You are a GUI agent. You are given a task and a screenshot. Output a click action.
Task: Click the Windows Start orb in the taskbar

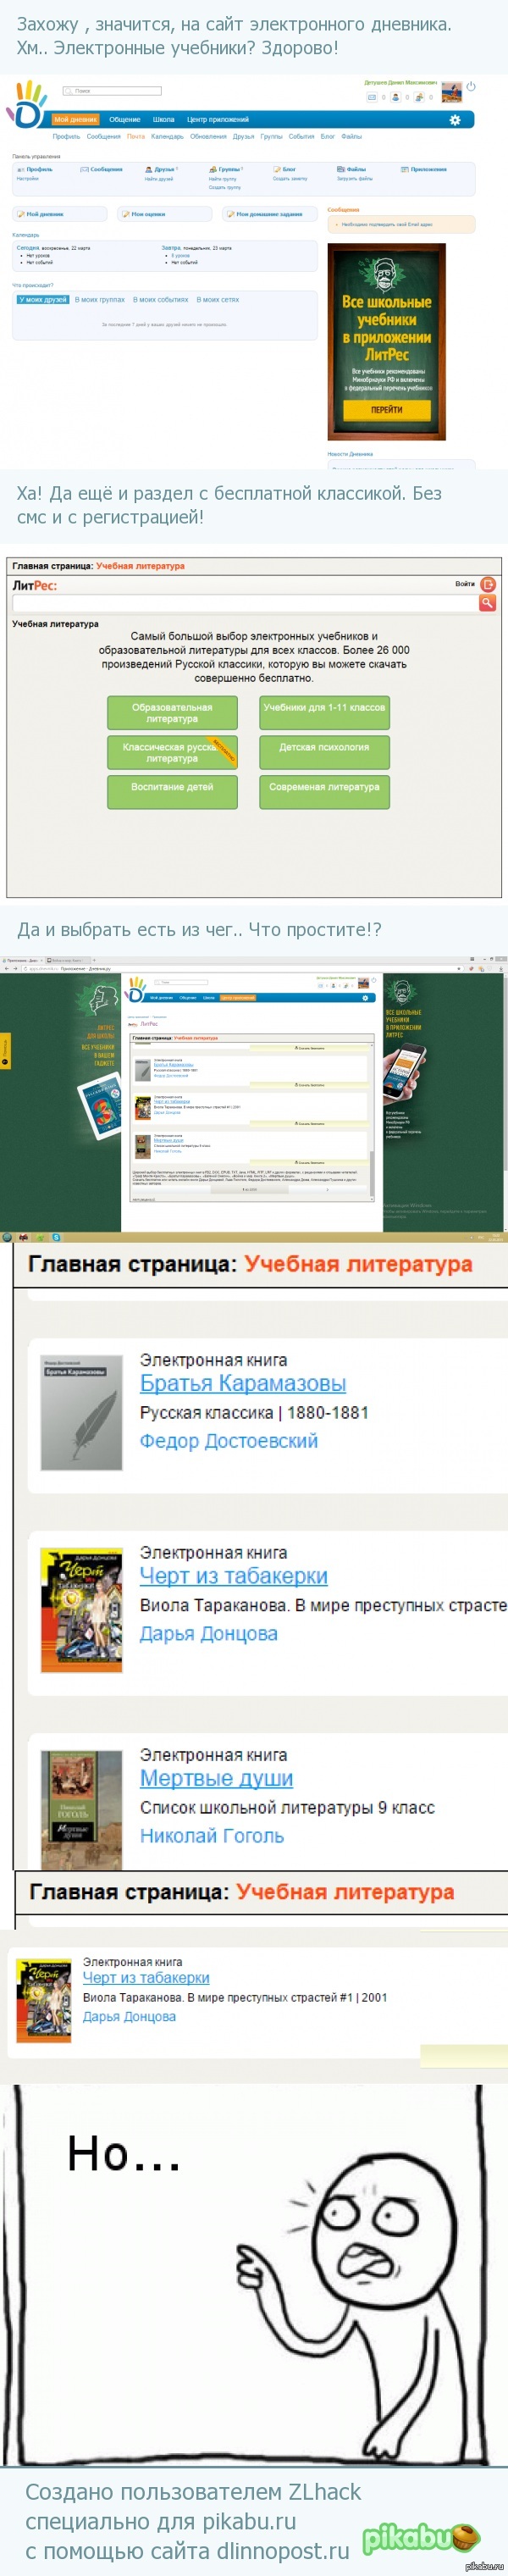pyautogui.click(x=7, y=1237)
